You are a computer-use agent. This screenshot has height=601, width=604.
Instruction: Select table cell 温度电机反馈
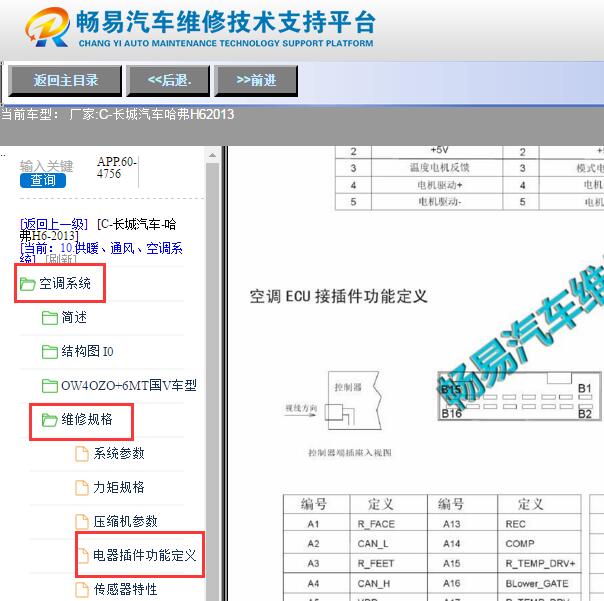437,168
